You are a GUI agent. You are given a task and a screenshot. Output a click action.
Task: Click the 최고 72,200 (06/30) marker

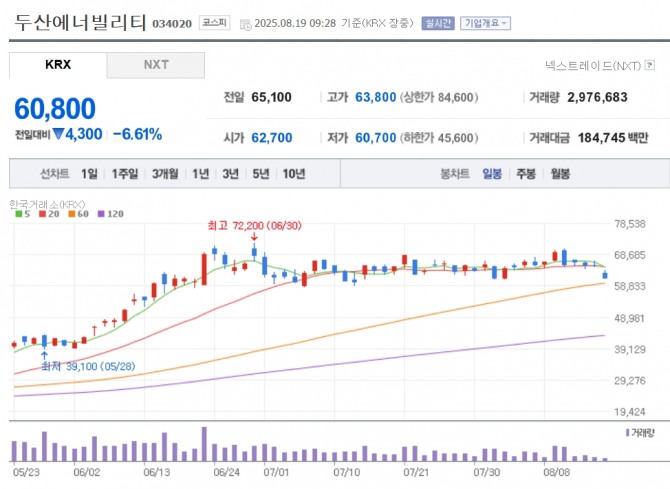(255, 225)
